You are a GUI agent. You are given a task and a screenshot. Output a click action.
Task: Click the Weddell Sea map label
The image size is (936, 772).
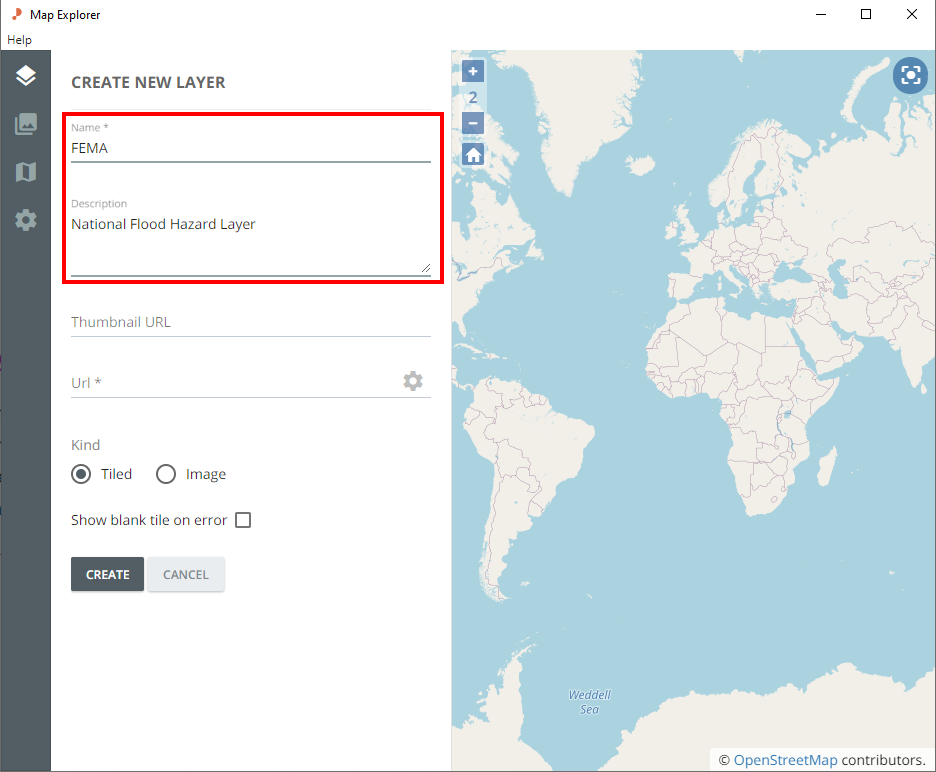click(589, 702)
